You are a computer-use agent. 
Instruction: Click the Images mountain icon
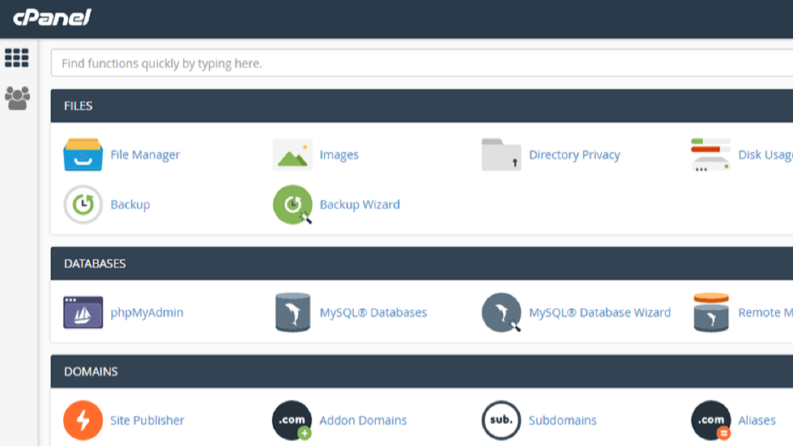pos(292,155)
